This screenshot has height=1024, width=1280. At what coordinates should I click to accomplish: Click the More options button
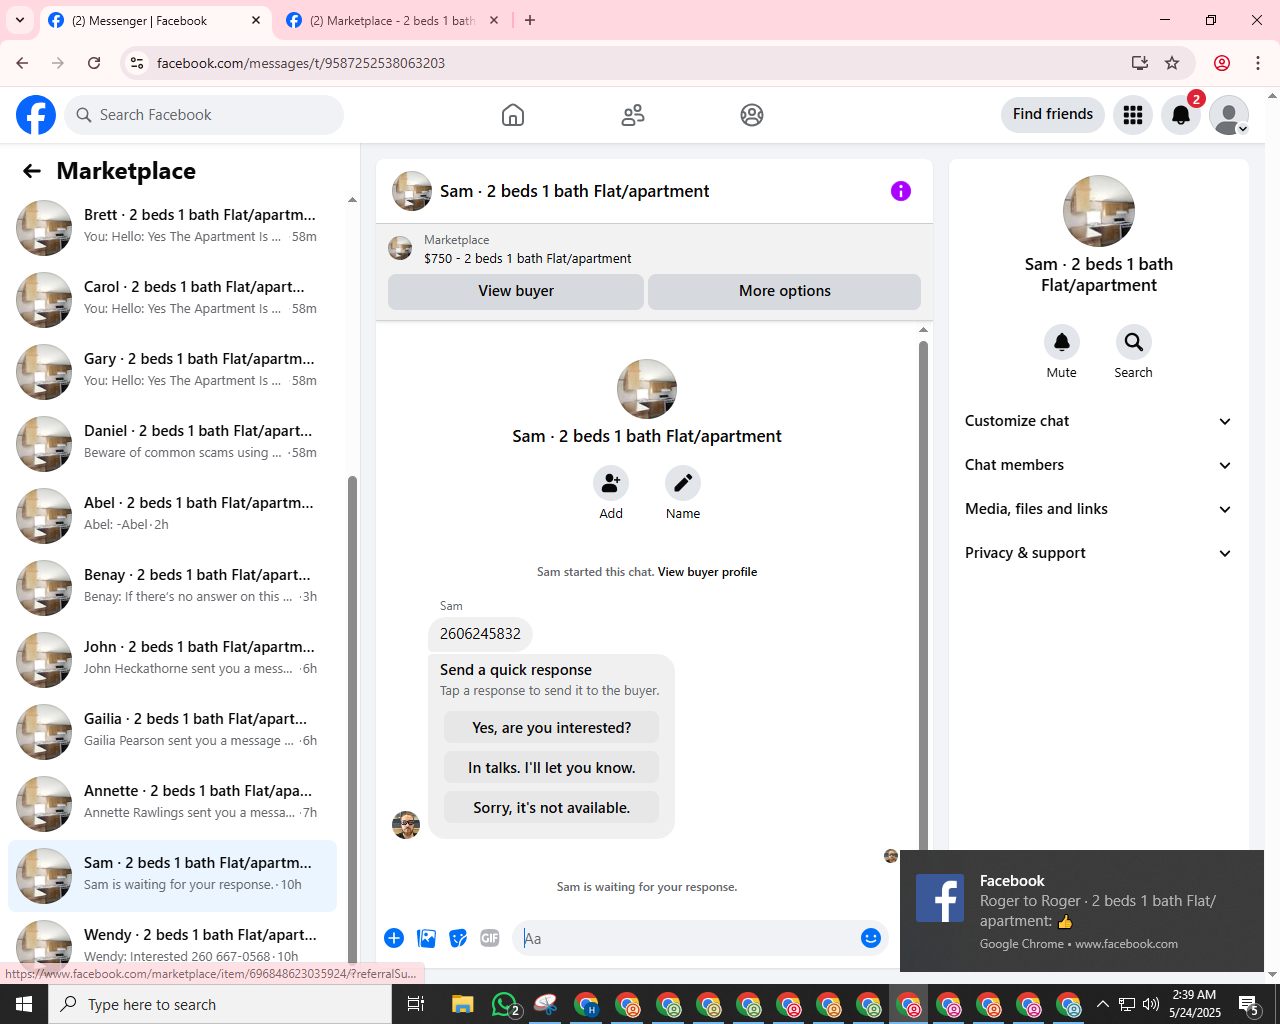(x=785, y=291)
